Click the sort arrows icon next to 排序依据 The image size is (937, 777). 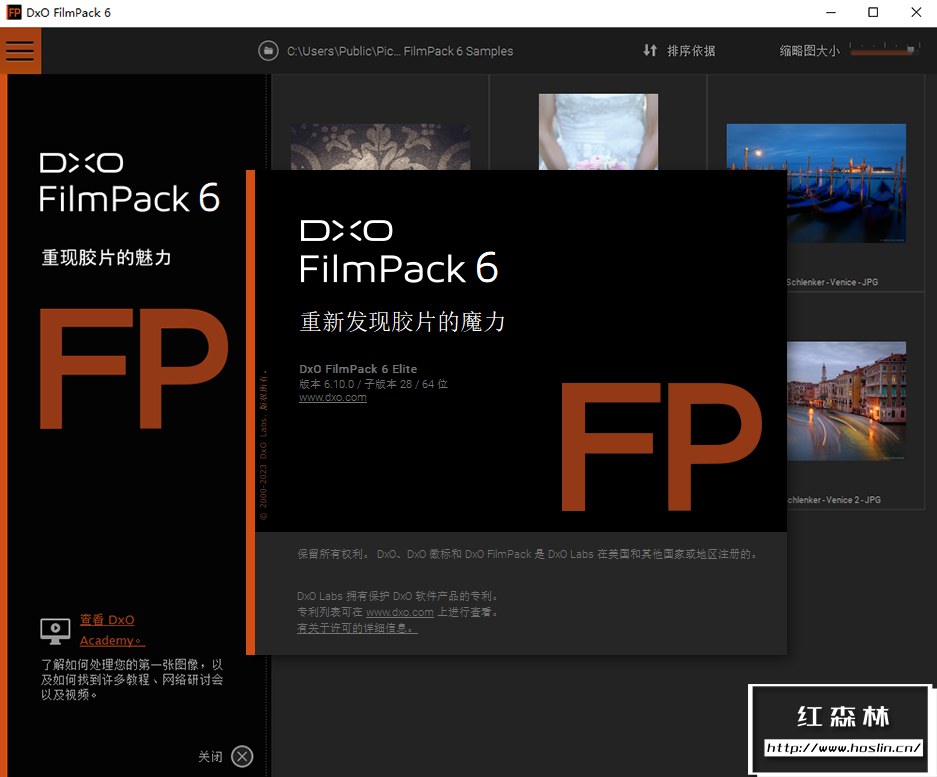click(650, 50)
